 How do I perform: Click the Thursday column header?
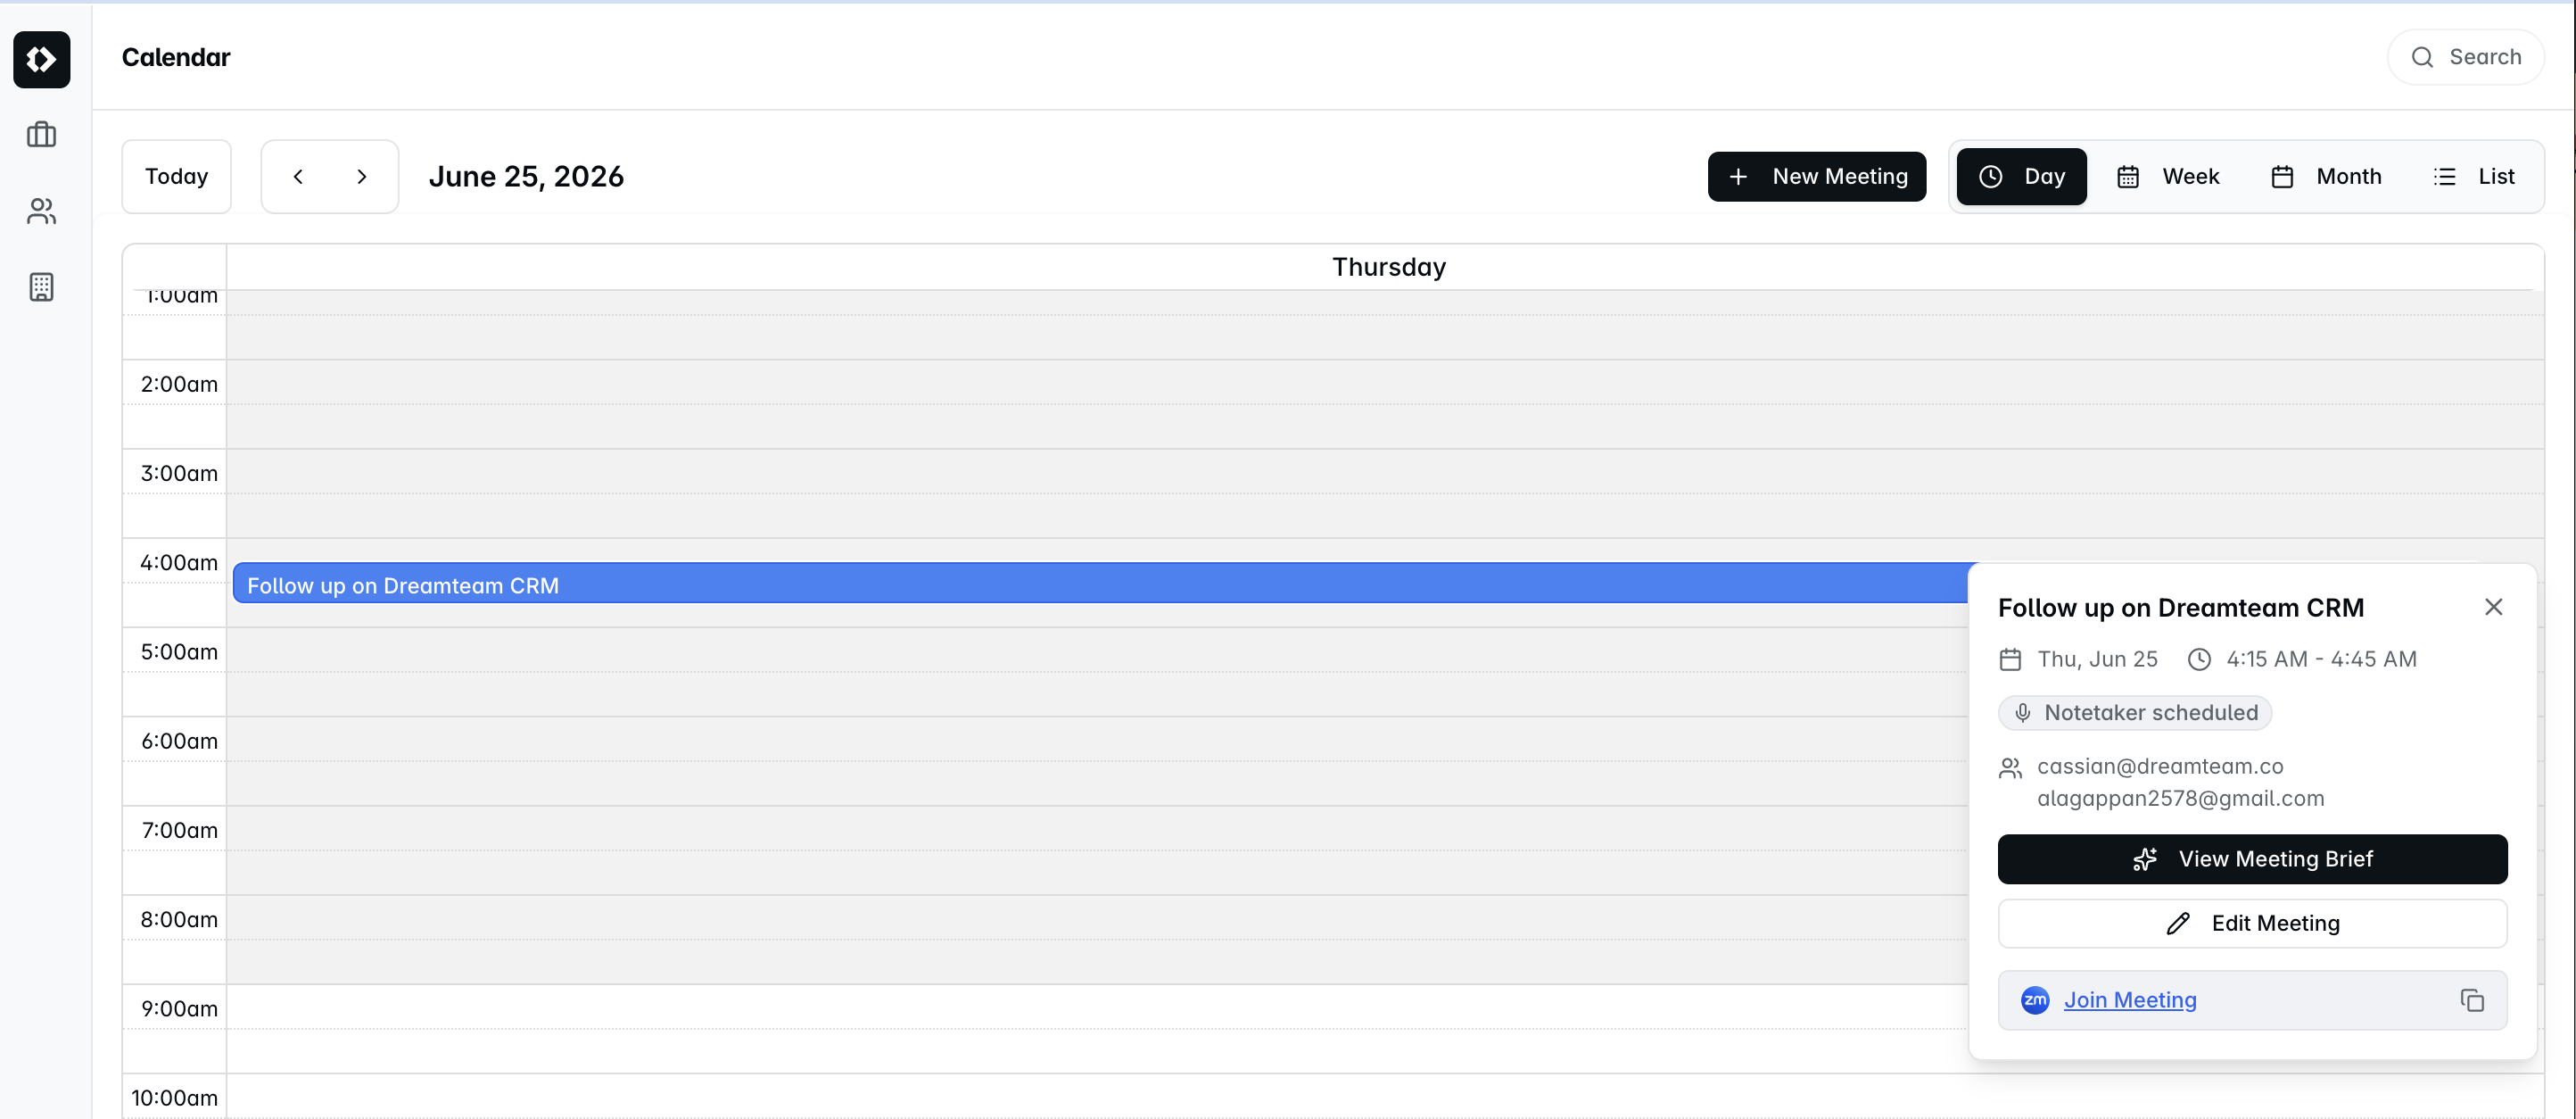pos(1388,267)
